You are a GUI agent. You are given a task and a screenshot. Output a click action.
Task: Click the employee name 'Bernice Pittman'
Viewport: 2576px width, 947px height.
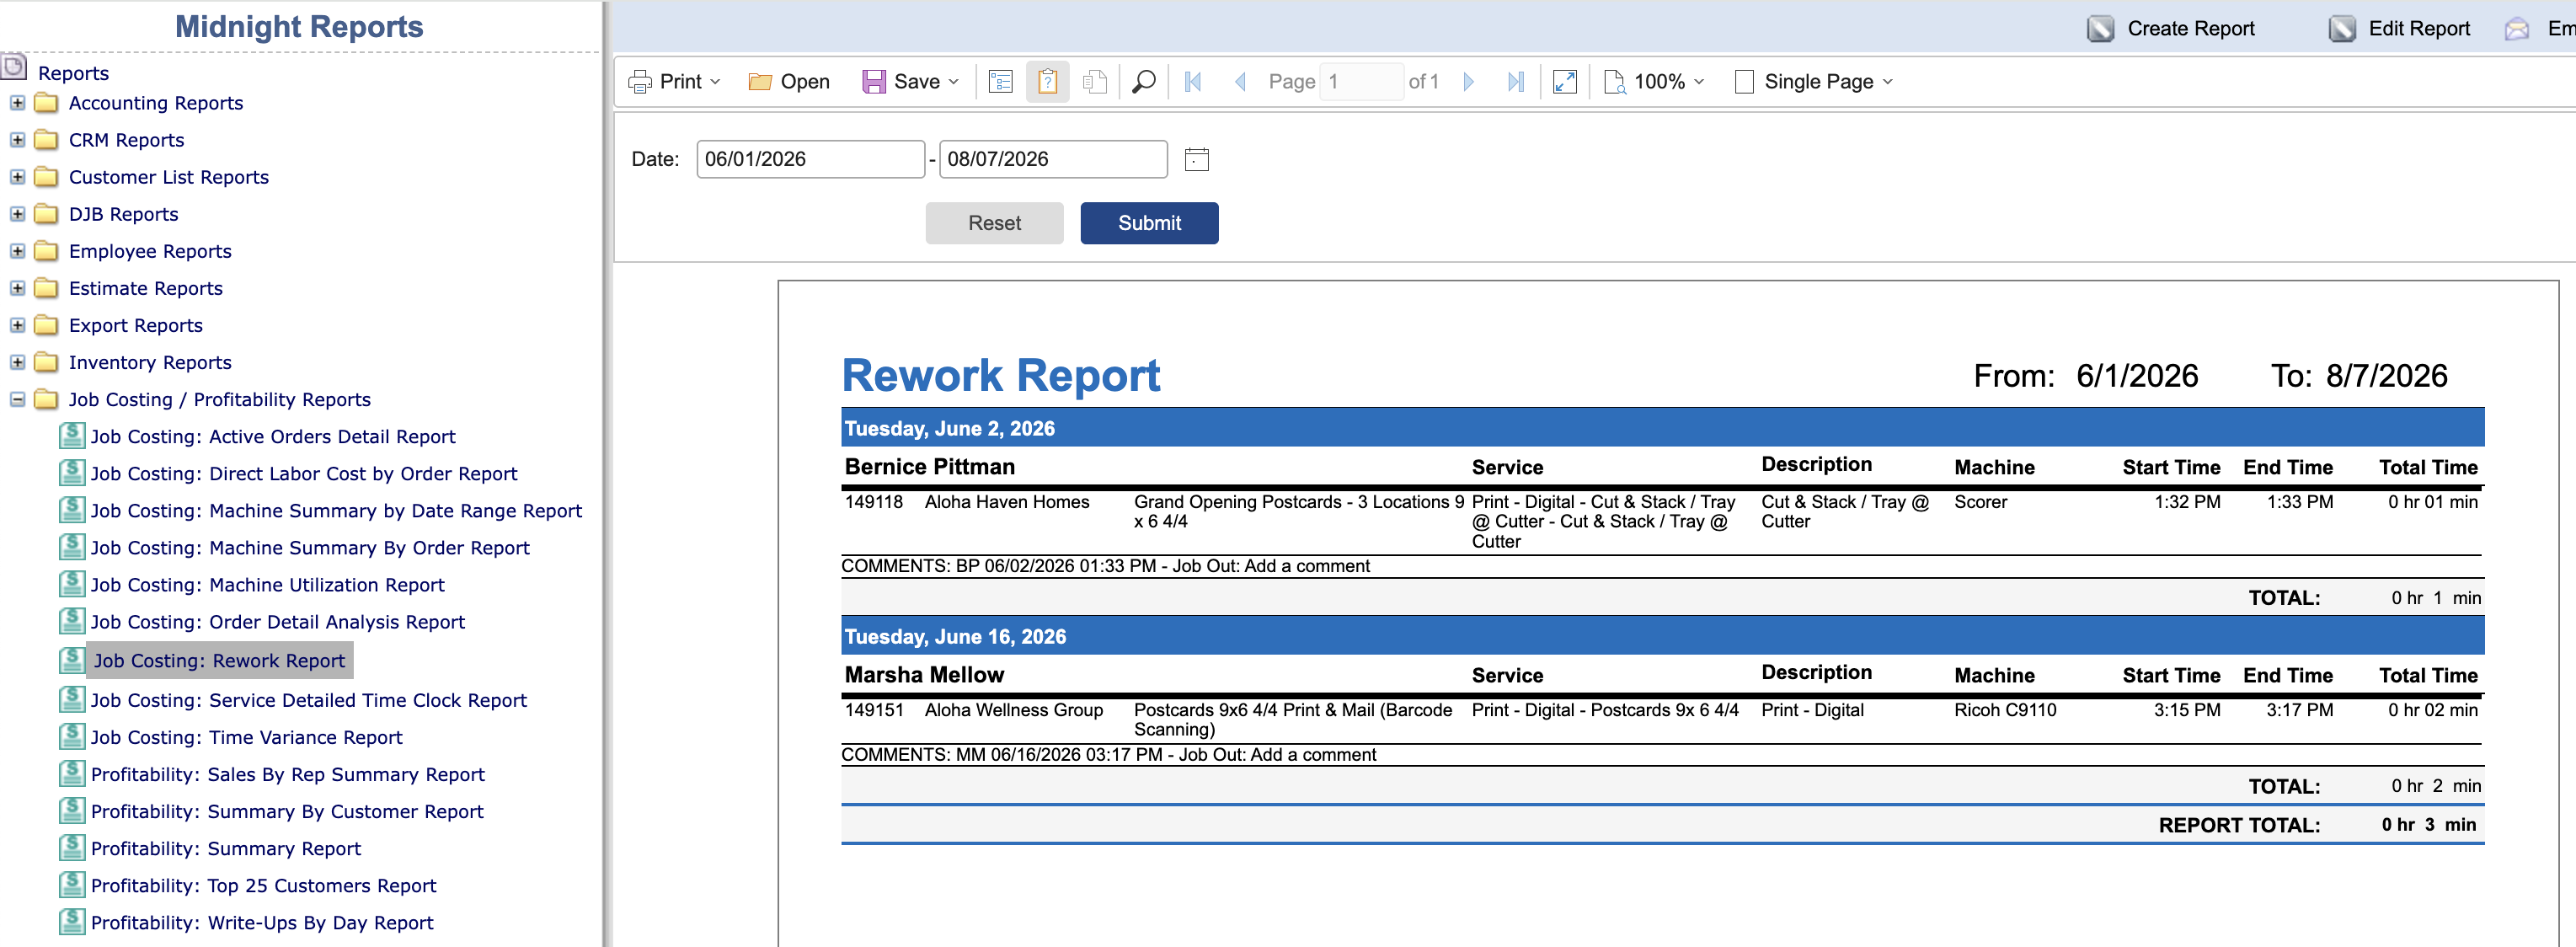(x=929, y=467)
